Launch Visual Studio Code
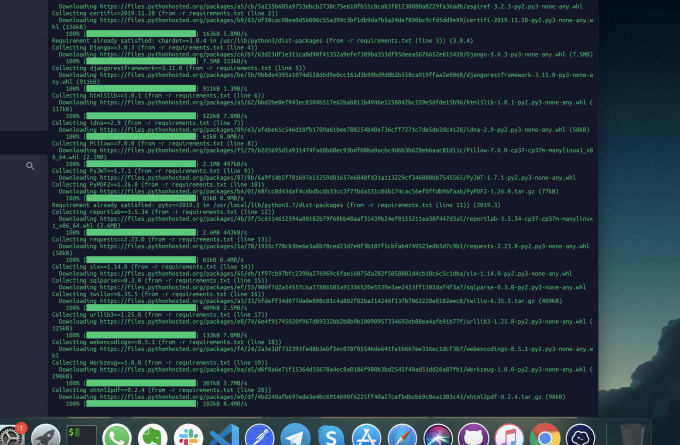The width and height of the screenshot is (680, 445). point(224,435)
